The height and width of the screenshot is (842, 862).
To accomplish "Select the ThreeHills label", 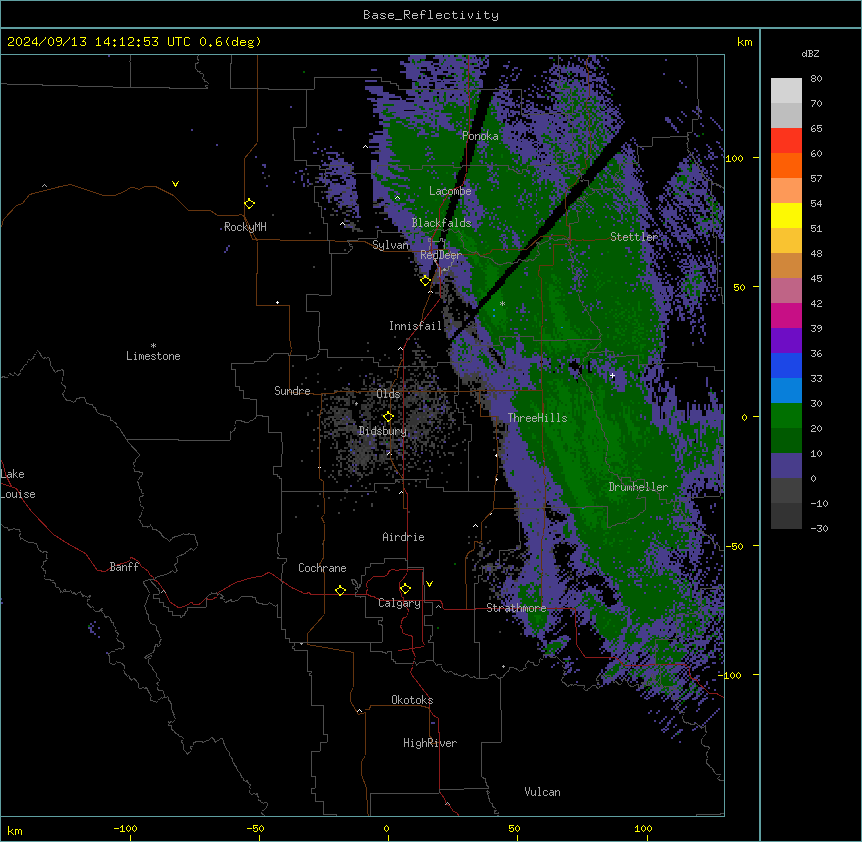I will 538,418.
